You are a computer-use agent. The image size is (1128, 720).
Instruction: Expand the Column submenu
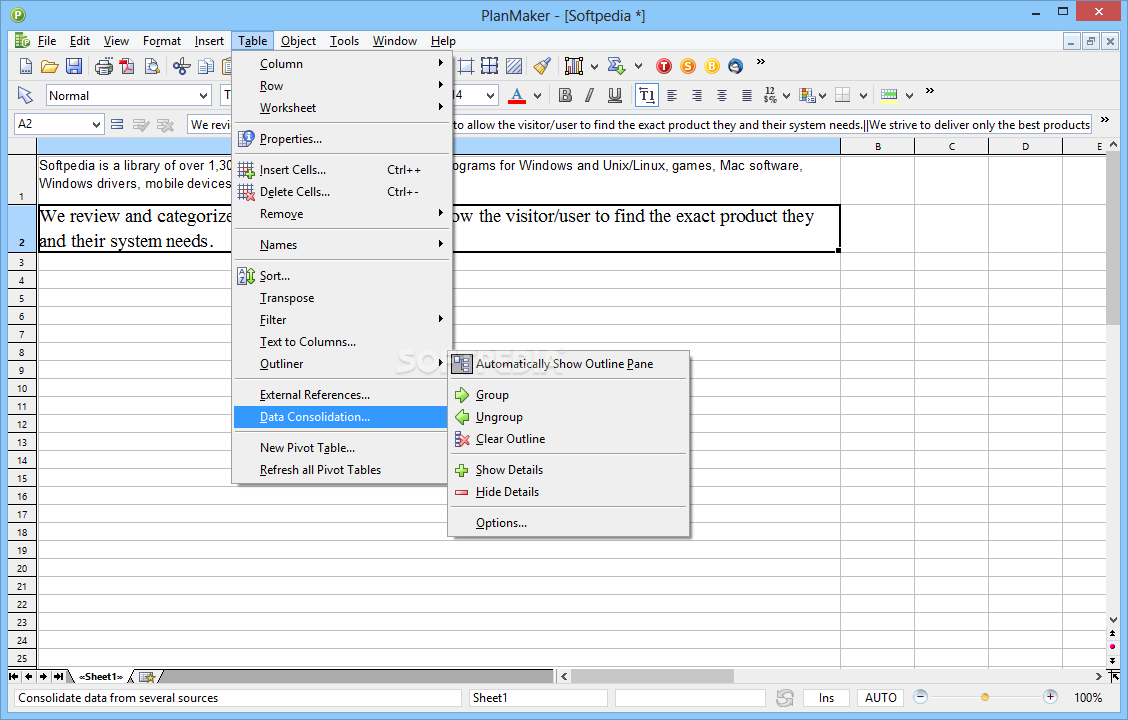point(342,63)
